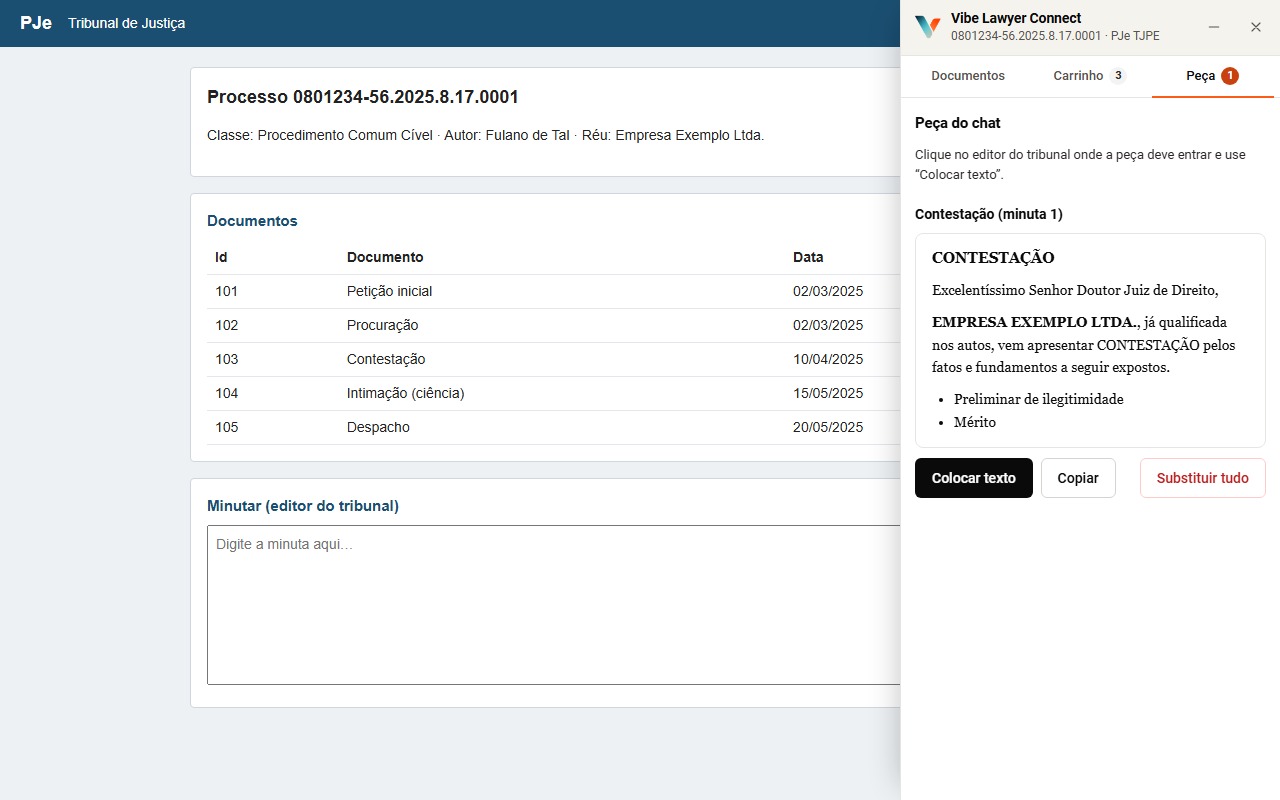This screenshot has width=1280, height=800.
Task: Click the 10/04/2025 date cell
Action: coord(828,360)
